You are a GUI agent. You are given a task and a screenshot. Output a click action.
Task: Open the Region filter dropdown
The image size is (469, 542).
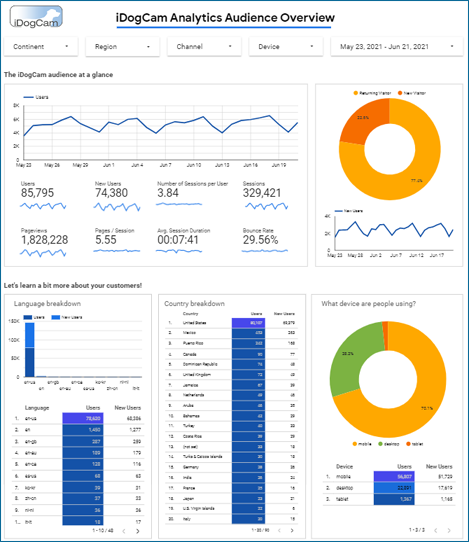[122, 47]
